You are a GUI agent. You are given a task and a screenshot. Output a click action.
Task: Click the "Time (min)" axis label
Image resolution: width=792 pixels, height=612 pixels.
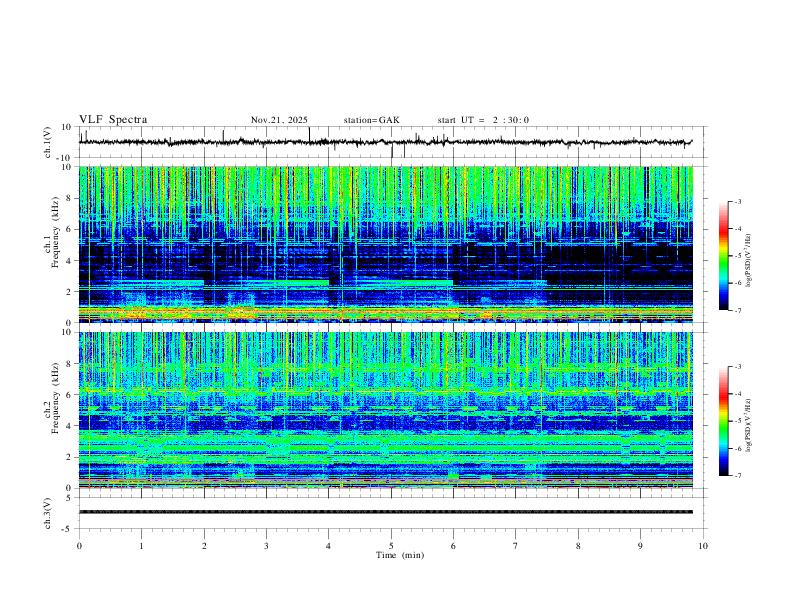point(400,555)
